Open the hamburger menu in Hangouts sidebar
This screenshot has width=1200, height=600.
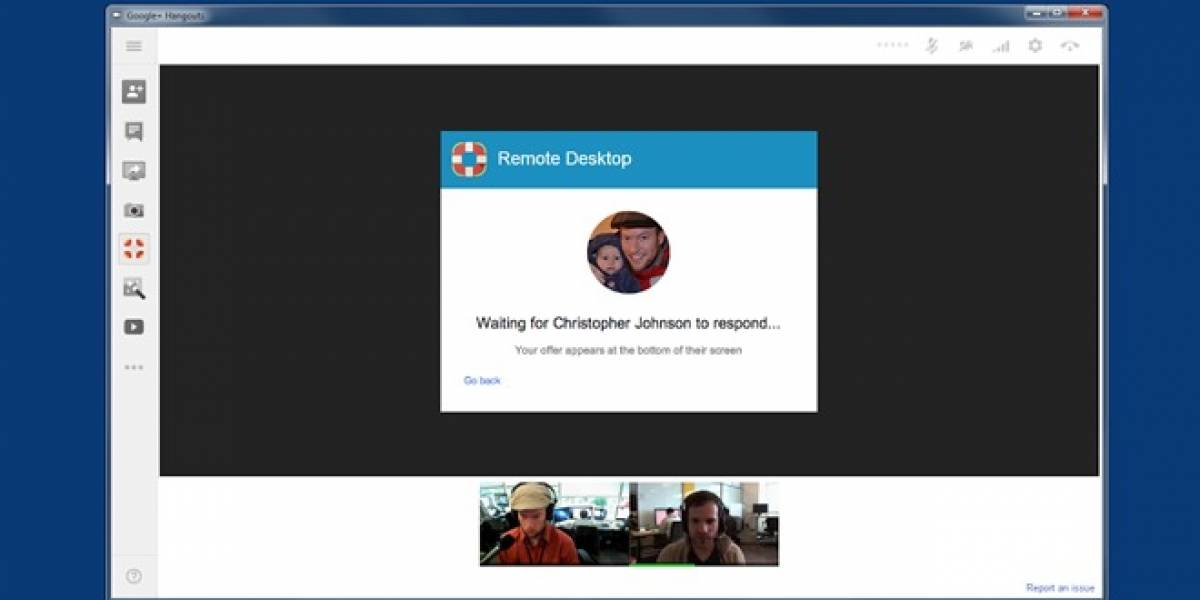click(134, 46)
